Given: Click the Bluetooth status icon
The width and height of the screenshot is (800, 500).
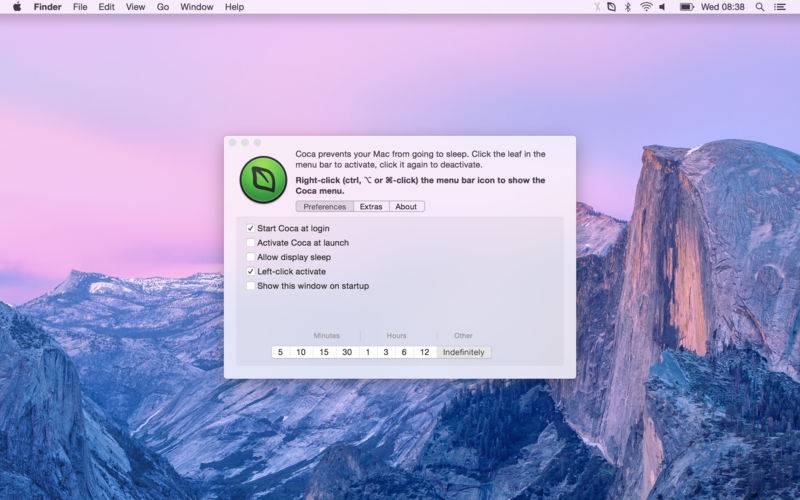Looking at the screenshot, I should (x=628, y=7).
